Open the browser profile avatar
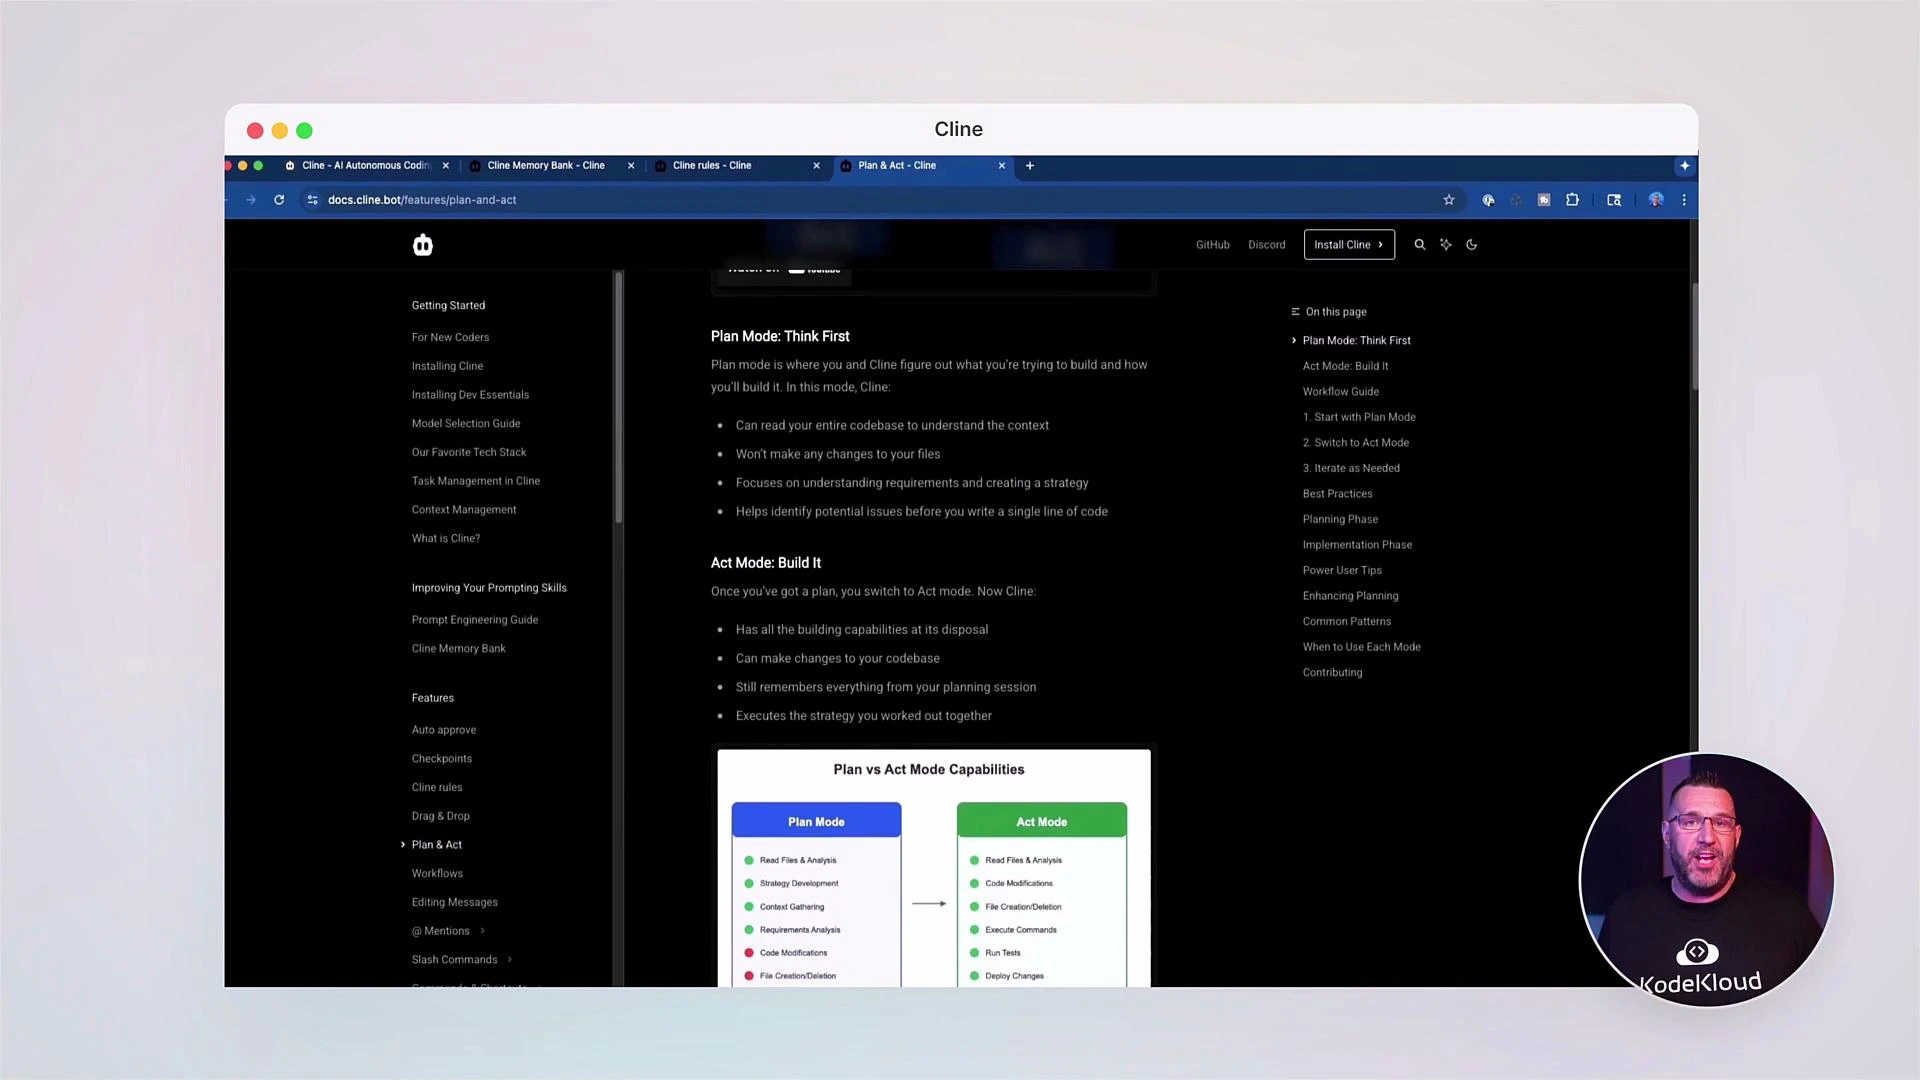Screen dimensions: 1920x1080 (x=1656, y=200)
